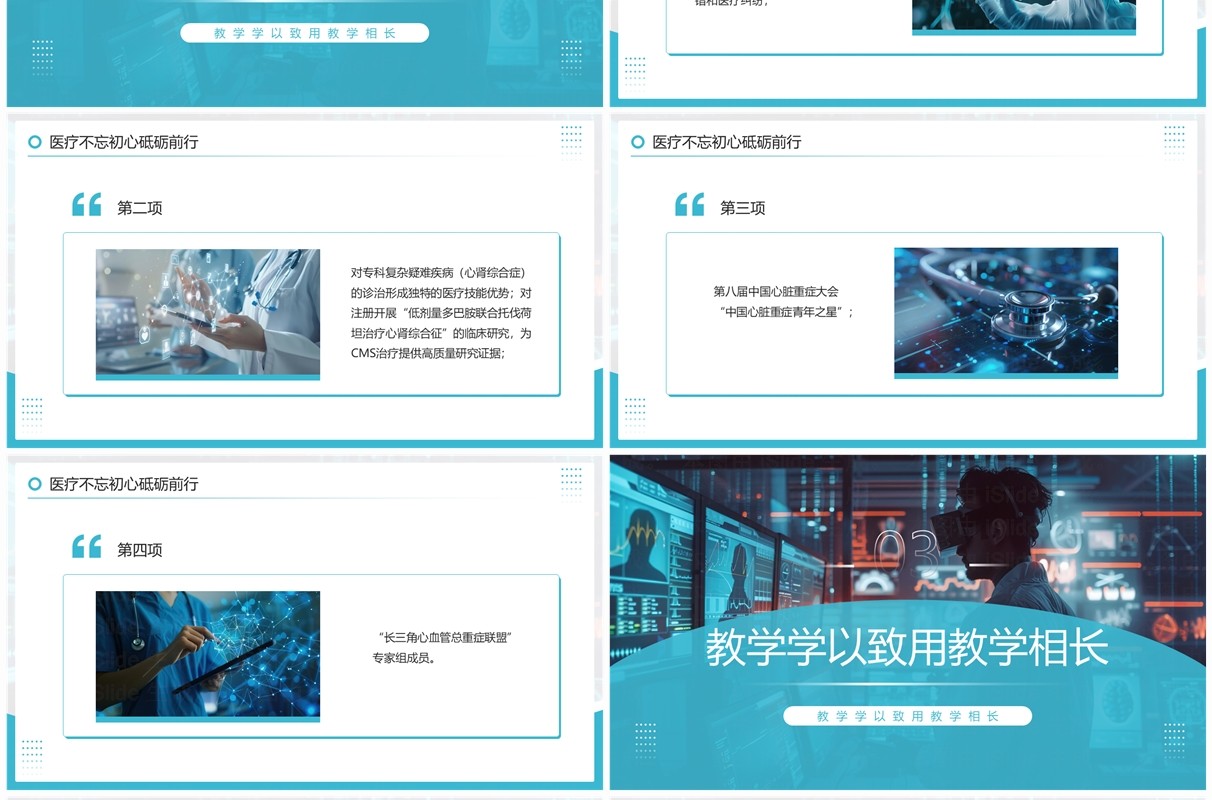Click the 第三项 heading text
Screen dimensions: 1212x800
pos(743,208)
